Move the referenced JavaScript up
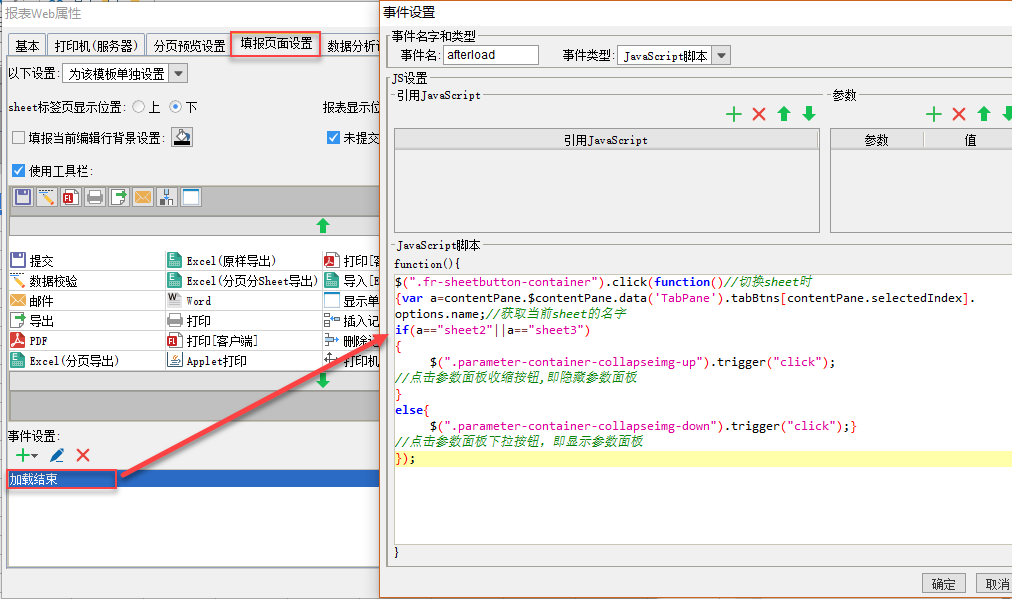Screen dimensions: 1012x599 pos(784,114)
